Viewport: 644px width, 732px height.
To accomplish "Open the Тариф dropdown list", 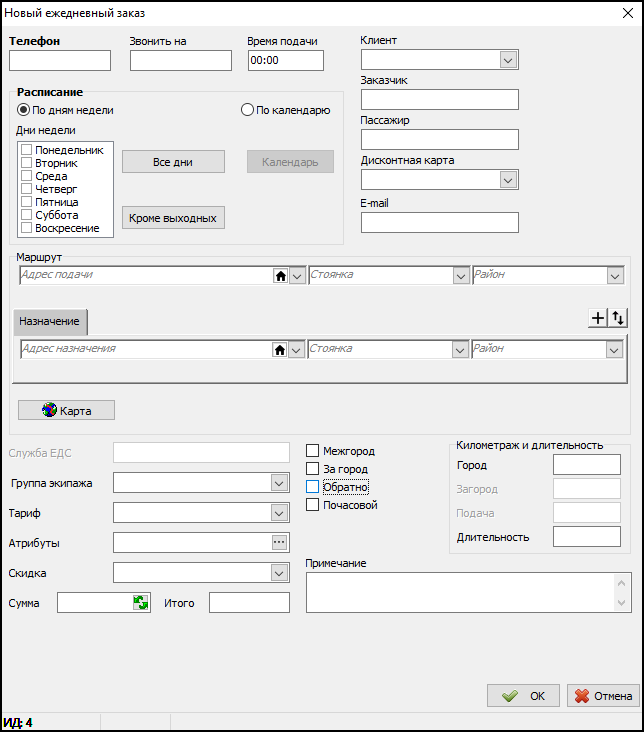I will pyautogui.click(x=279, y=513).
